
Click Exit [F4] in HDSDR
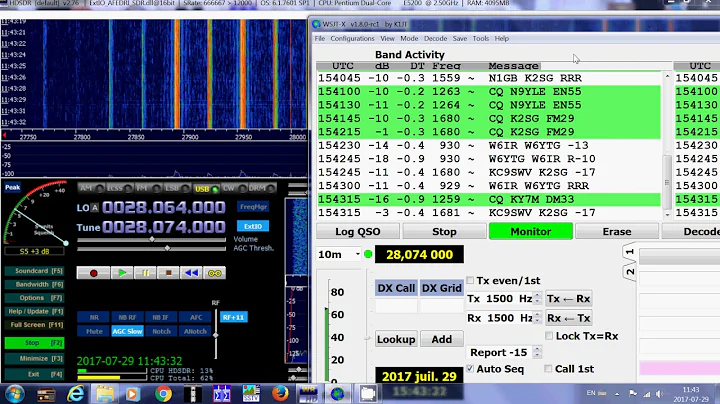point(34,374)
